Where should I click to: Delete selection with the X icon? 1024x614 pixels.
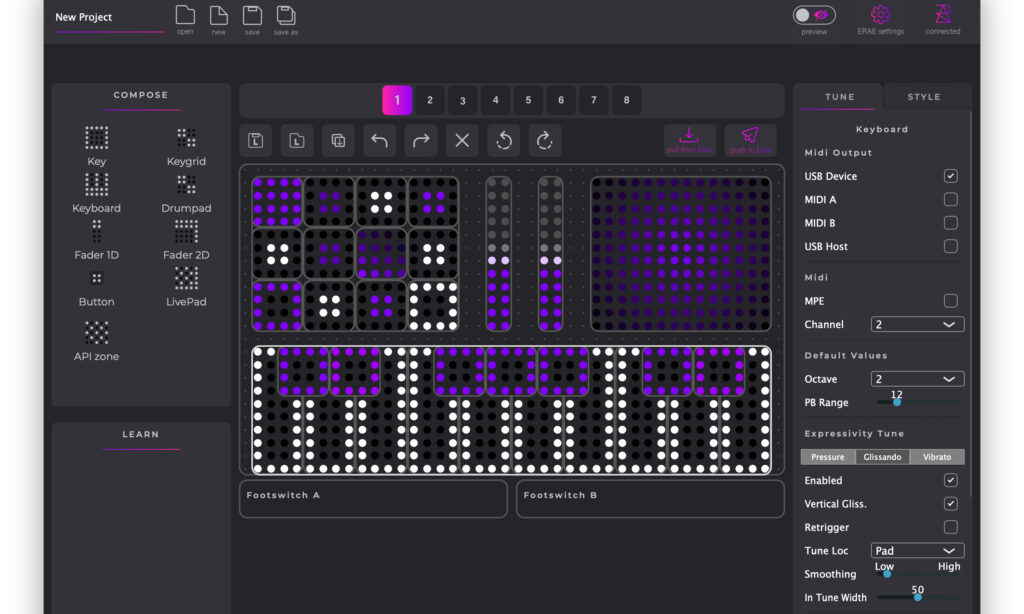(x=462, y=141)
